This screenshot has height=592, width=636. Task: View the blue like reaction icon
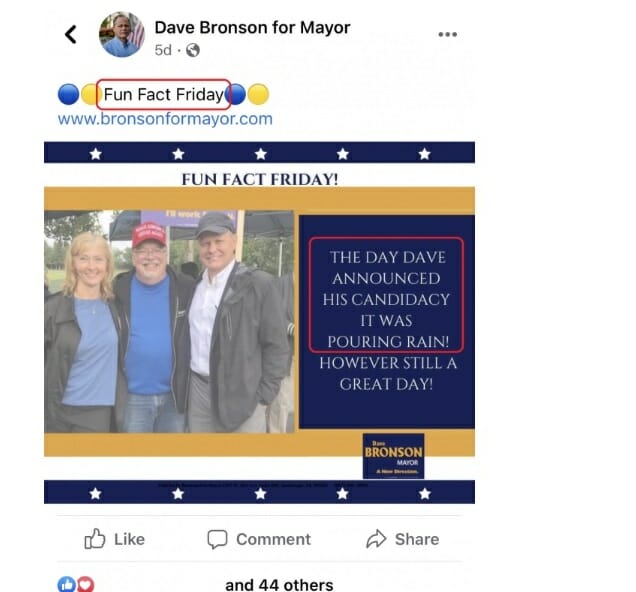tap(66, 584)
